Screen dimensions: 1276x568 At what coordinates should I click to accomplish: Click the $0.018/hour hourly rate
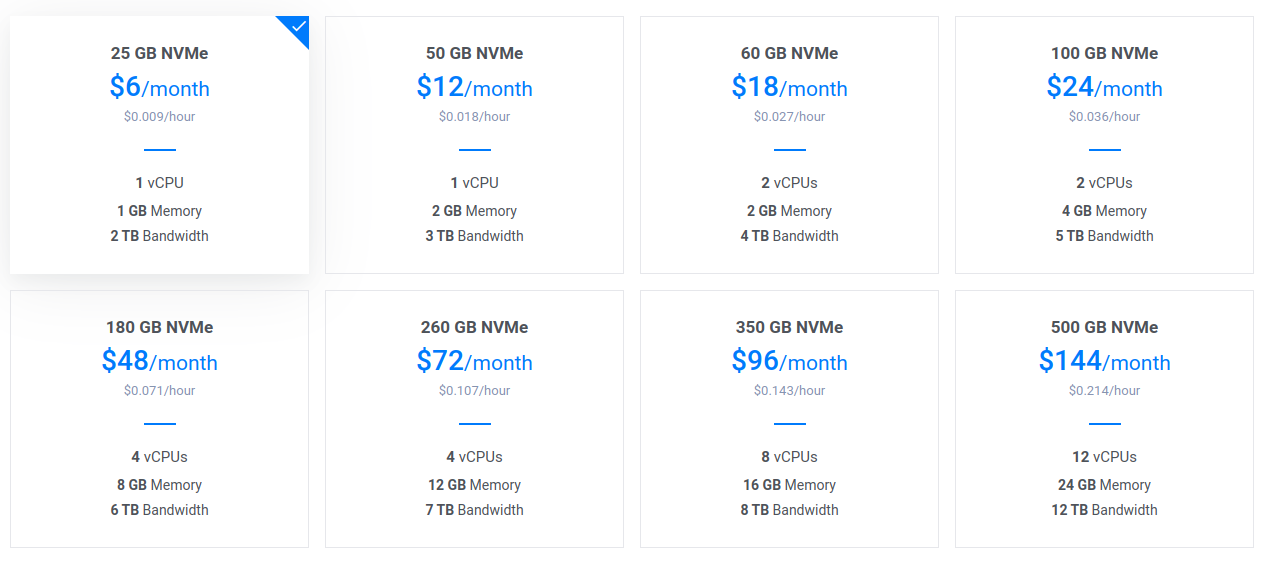tap(474, 117)
